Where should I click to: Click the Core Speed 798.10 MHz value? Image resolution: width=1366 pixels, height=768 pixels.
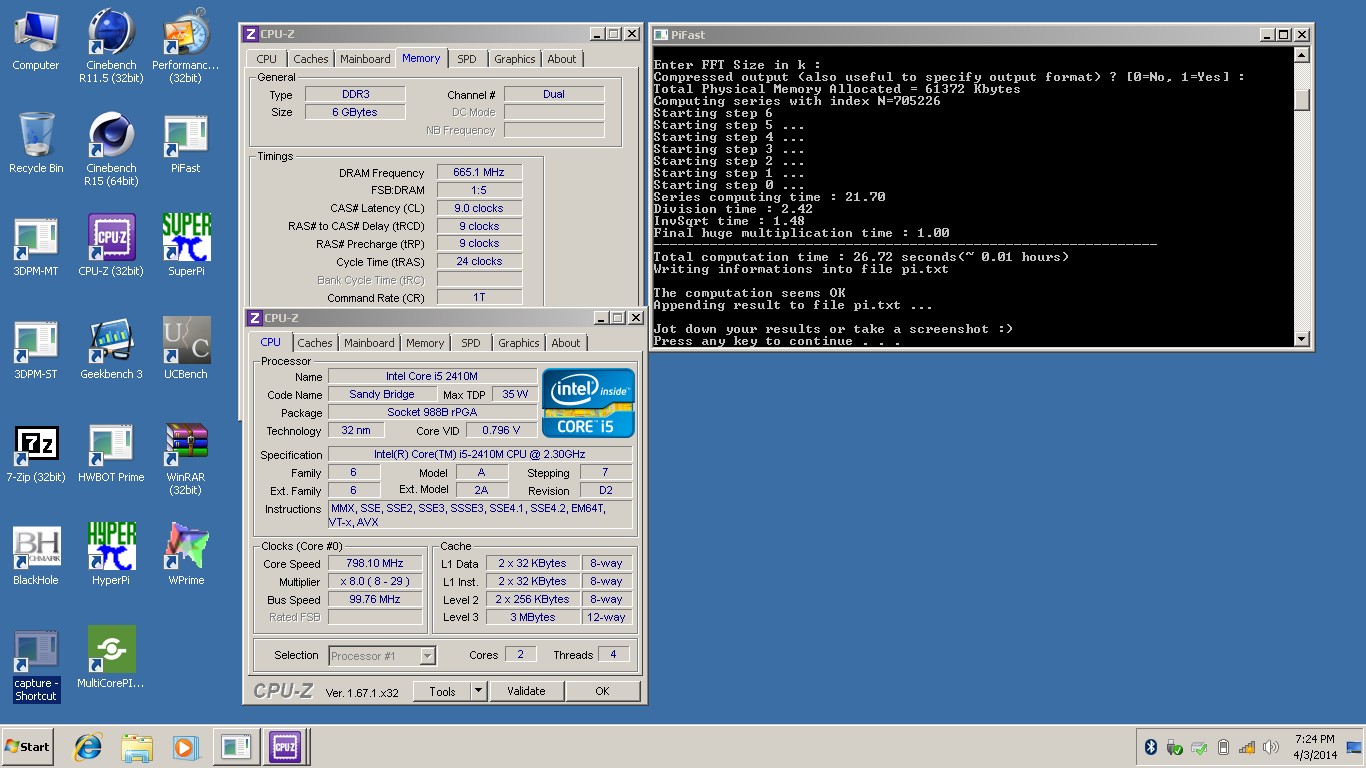(x=374, y=564)
